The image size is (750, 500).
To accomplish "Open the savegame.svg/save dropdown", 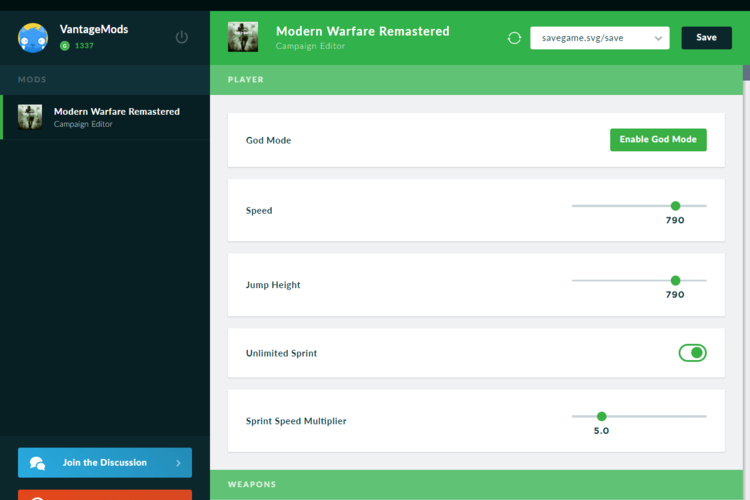I will click(599, 38).
